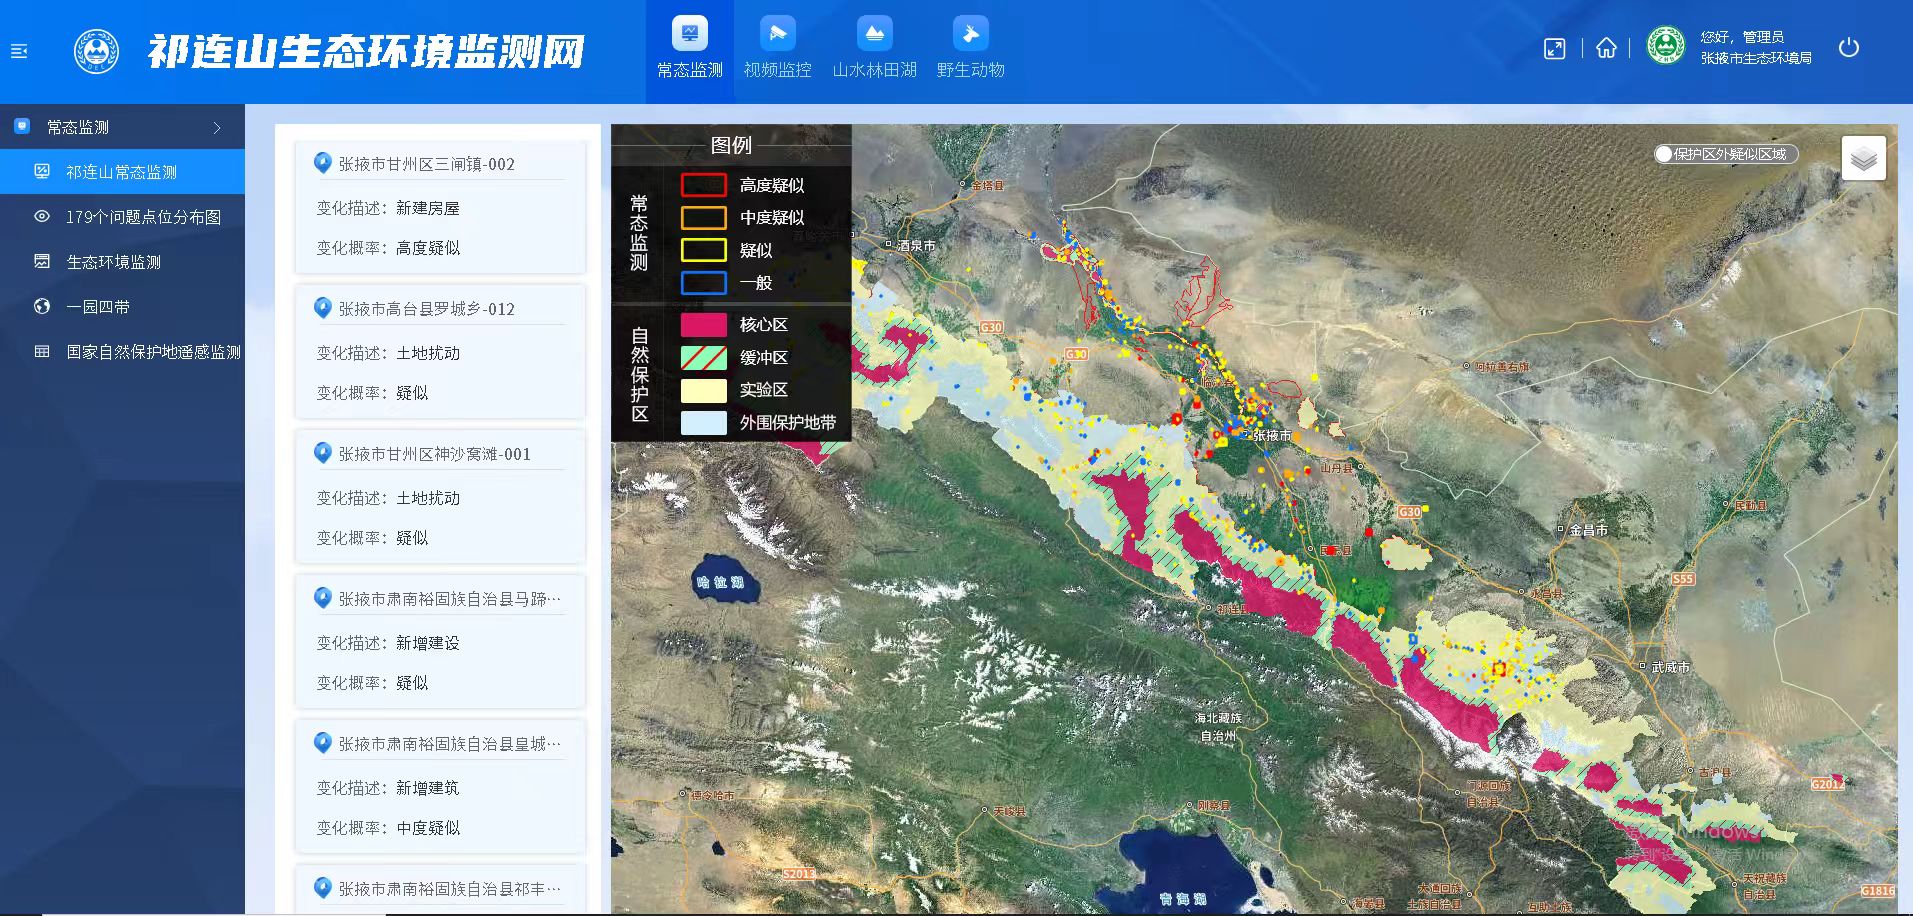Switch to the 视频监控 tab

point(777,50)
